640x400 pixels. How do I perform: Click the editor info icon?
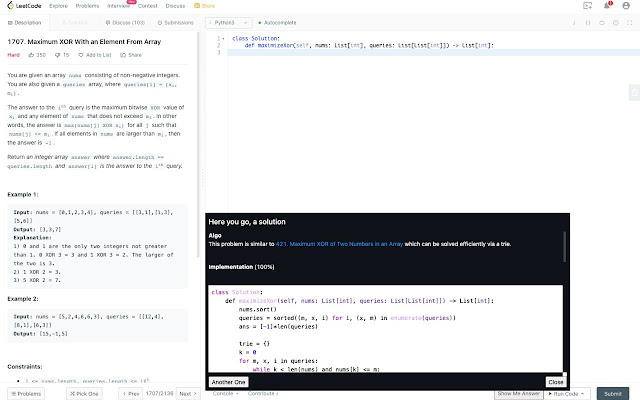coord(574,23)
